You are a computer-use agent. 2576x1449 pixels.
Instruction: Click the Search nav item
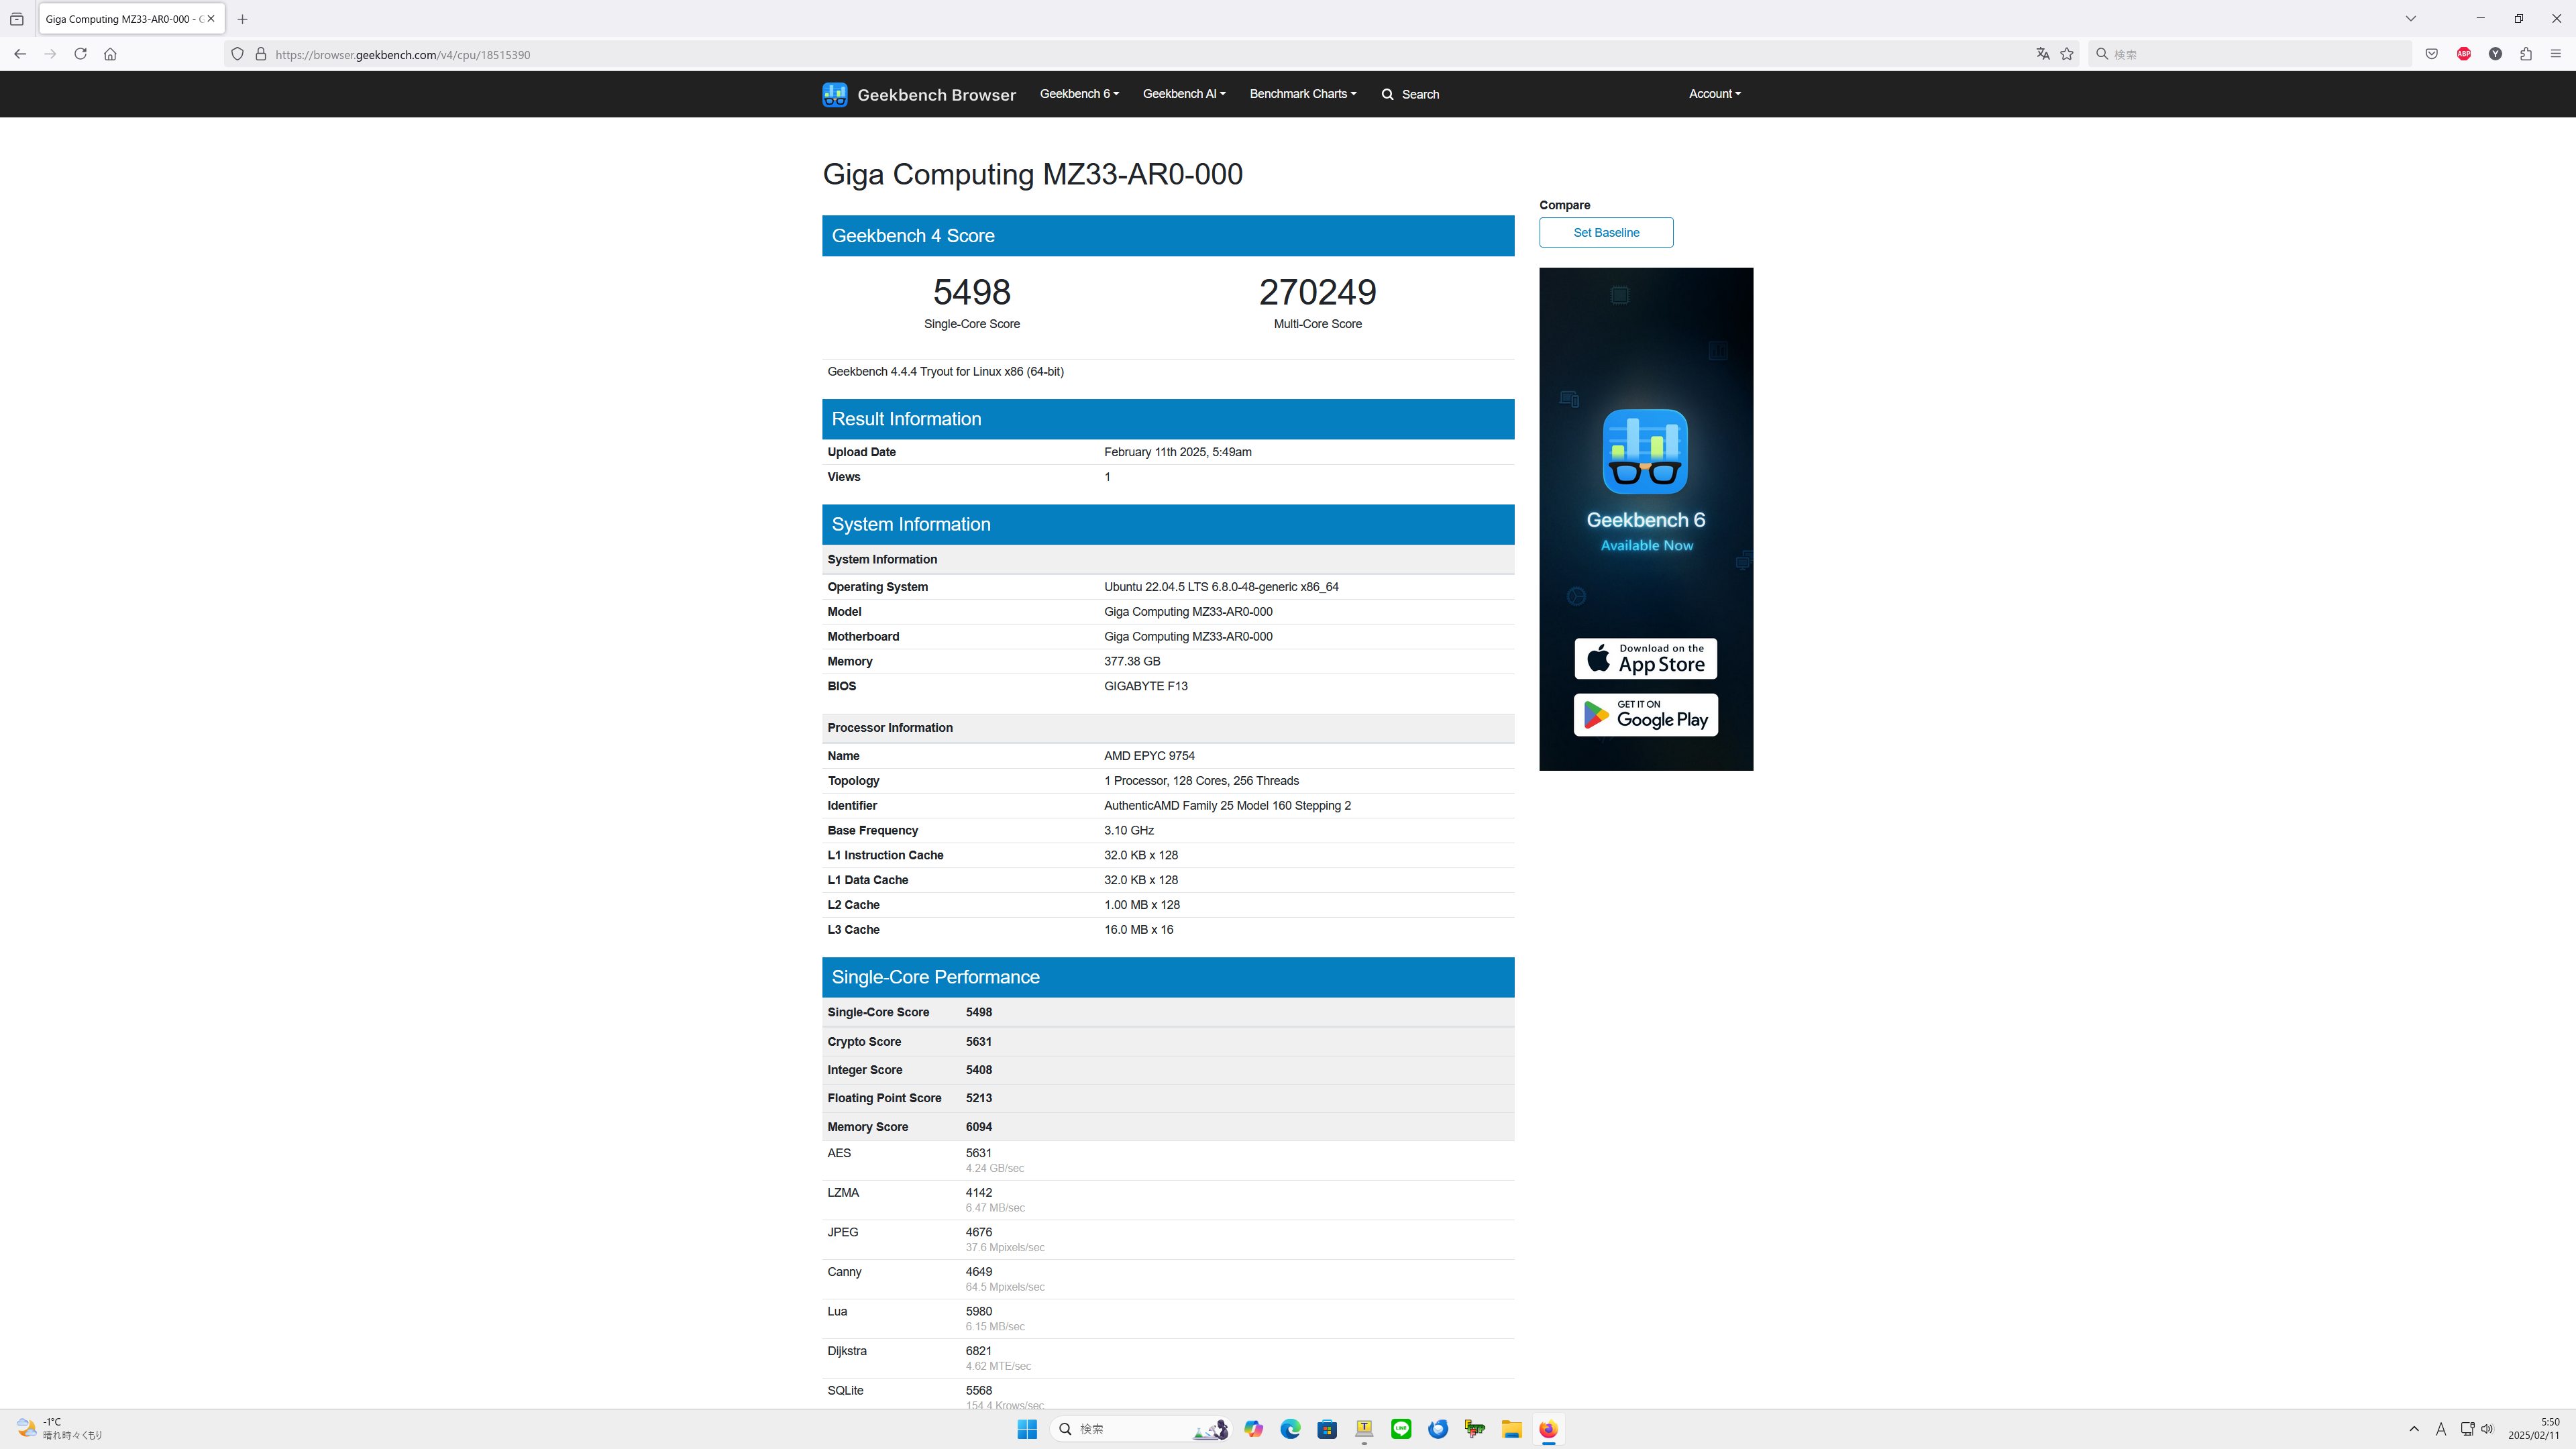tap(1410, 94)
